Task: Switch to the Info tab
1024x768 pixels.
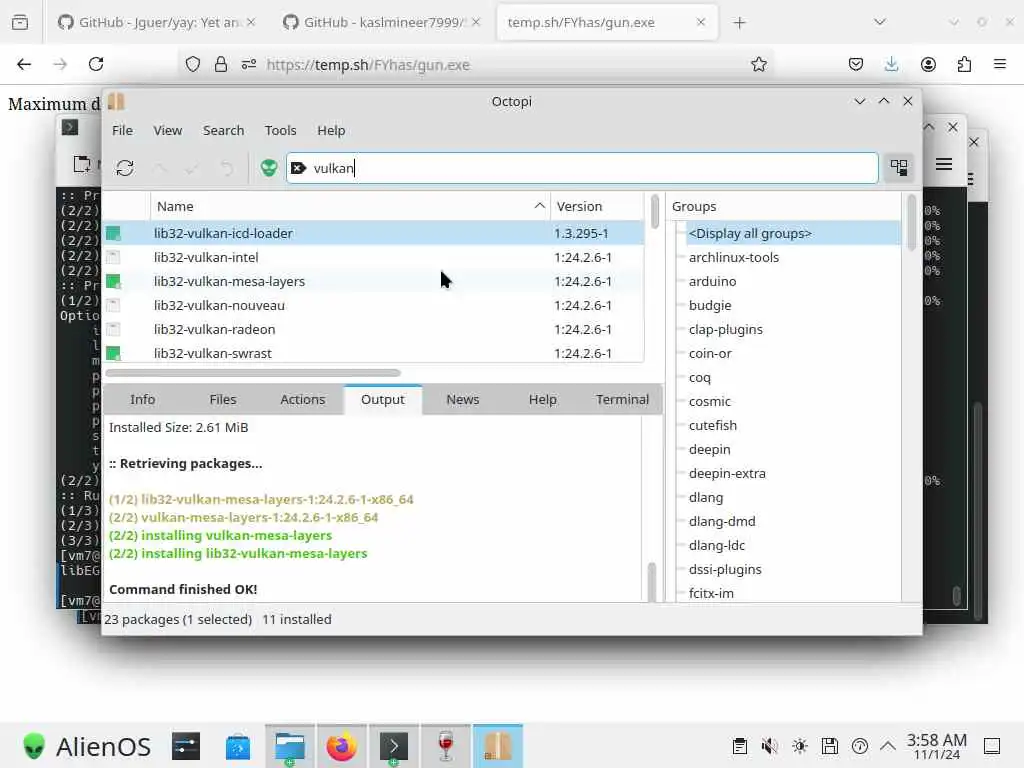Action: (x=142, y=400)
